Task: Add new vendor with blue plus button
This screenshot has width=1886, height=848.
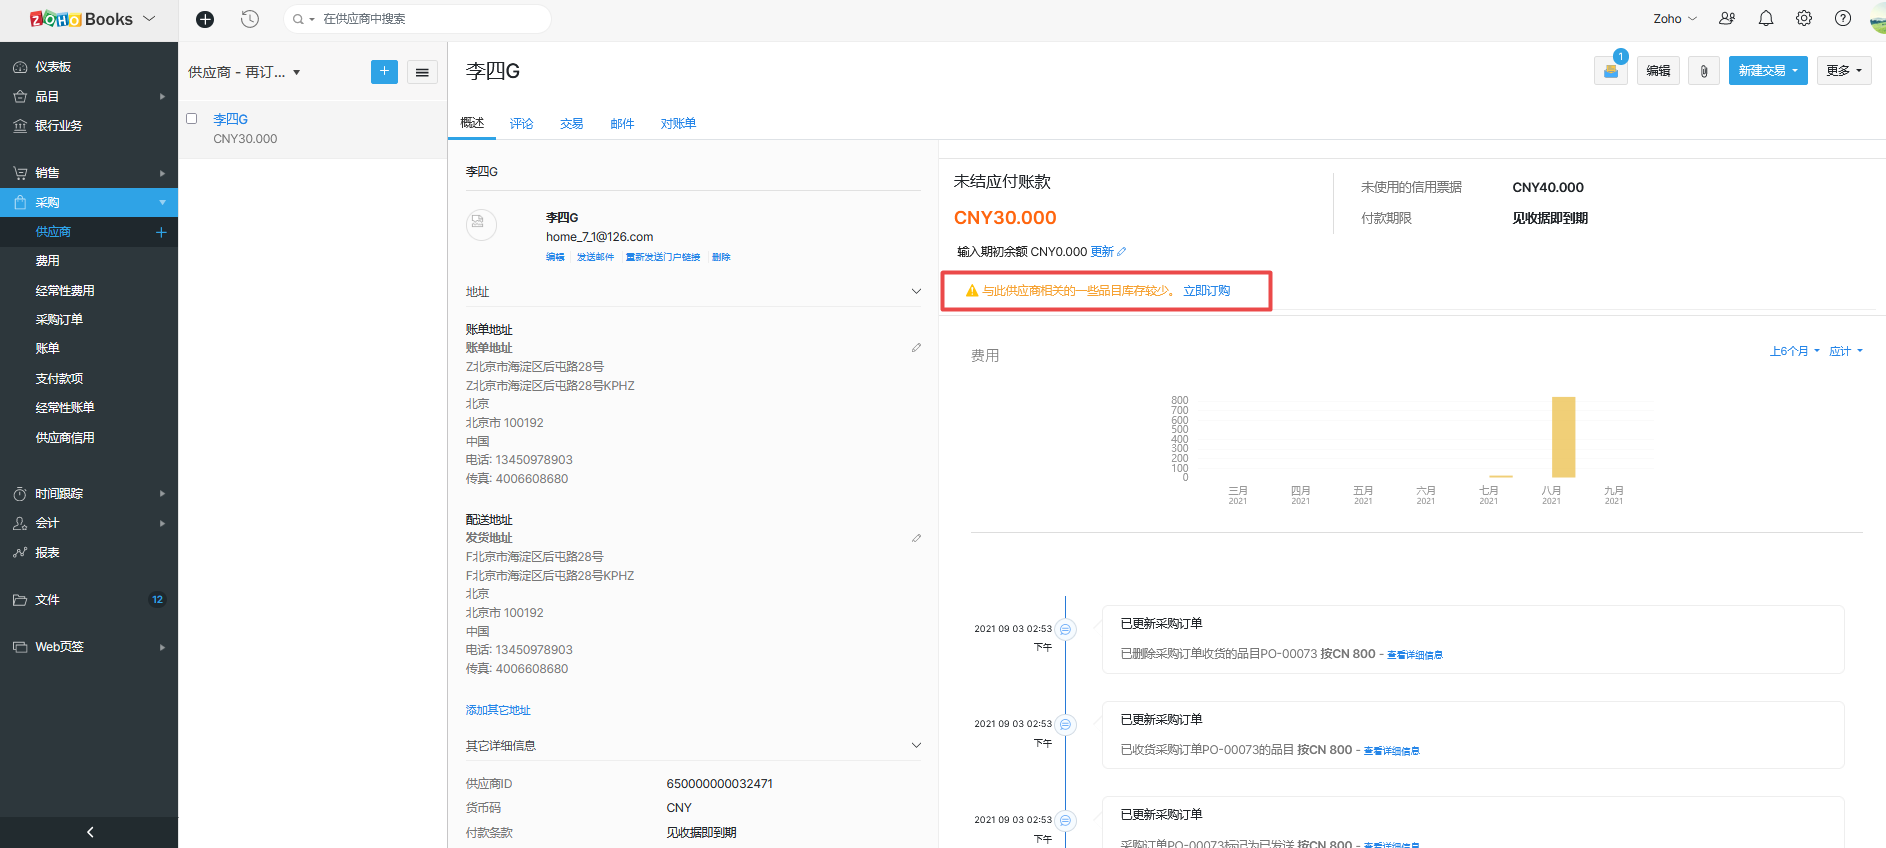Action: coord(384,72)
